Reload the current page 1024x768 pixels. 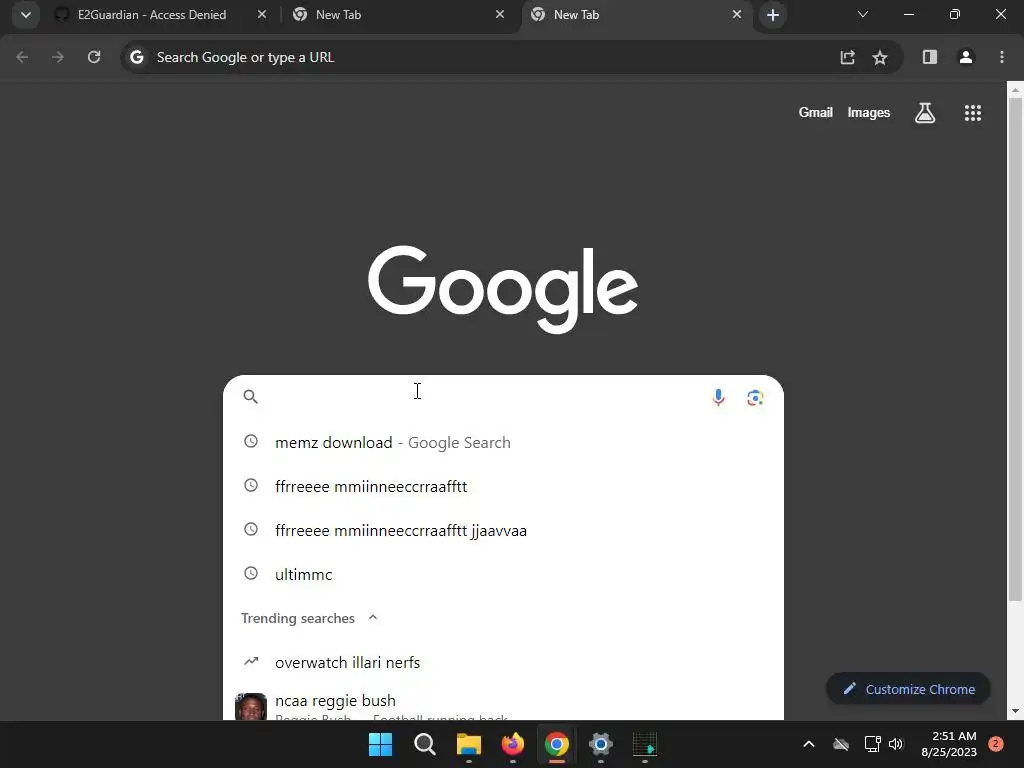(x=94, y=57)
